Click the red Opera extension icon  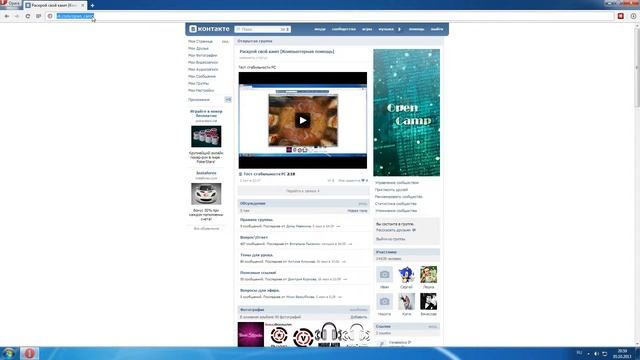click(620, 16)
